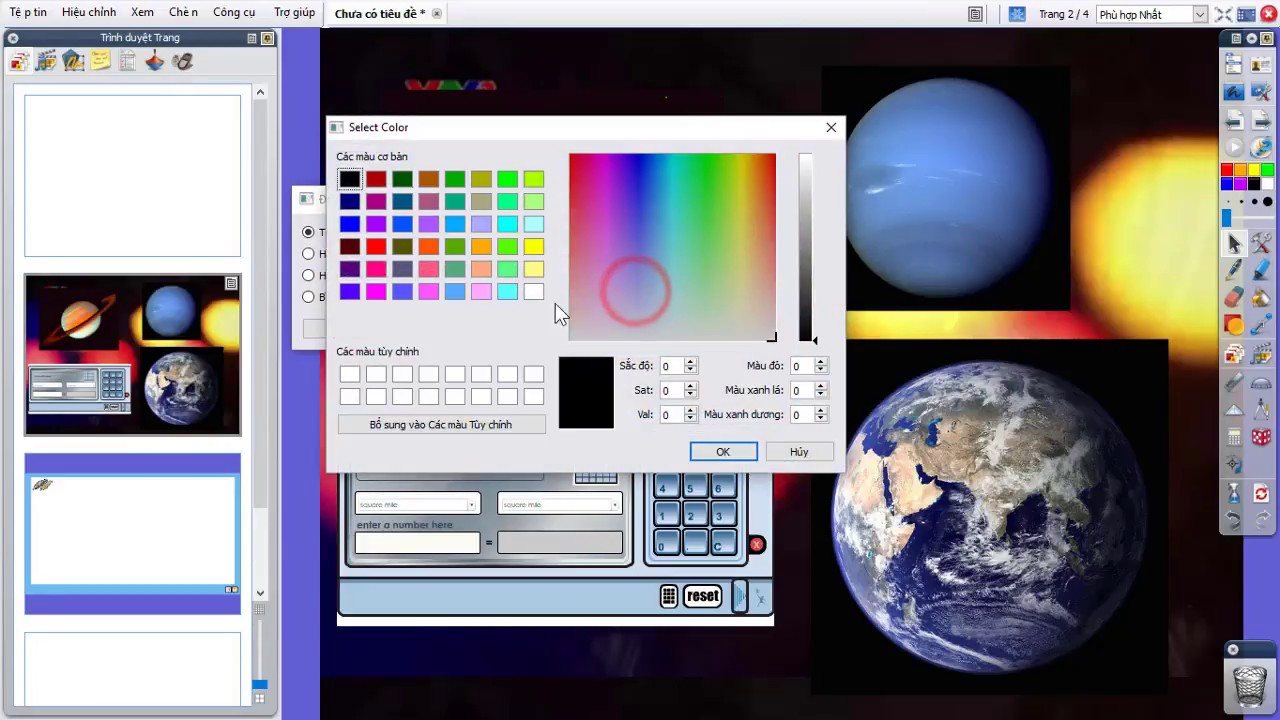This screenshot has height=720, width=1280.
Task: Click the Màu đỏ value input field
Action: pyautogui.click(x=801, y=366)
